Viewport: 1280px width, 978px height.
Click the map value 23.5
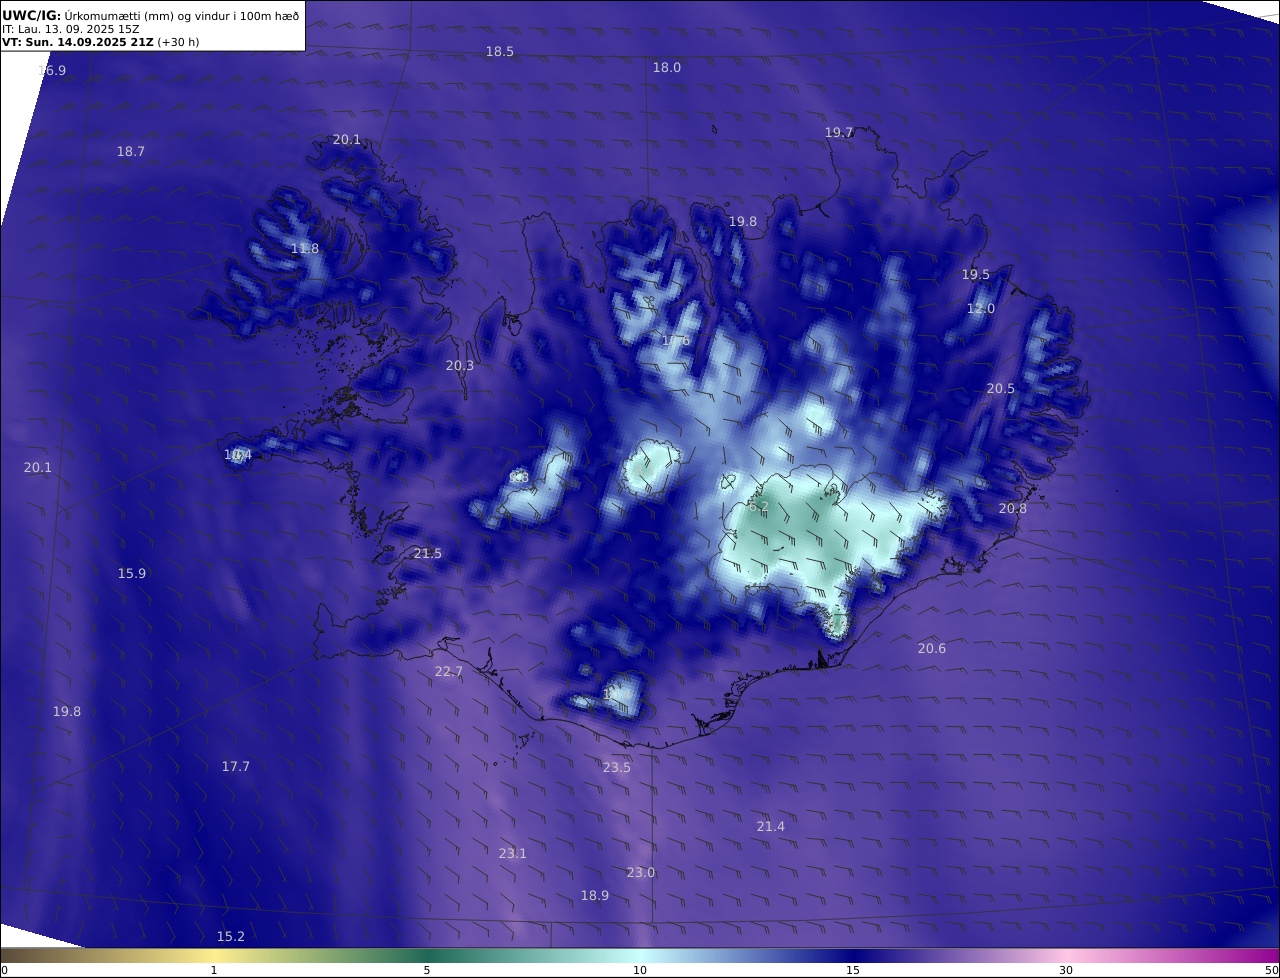pos(617,768)
